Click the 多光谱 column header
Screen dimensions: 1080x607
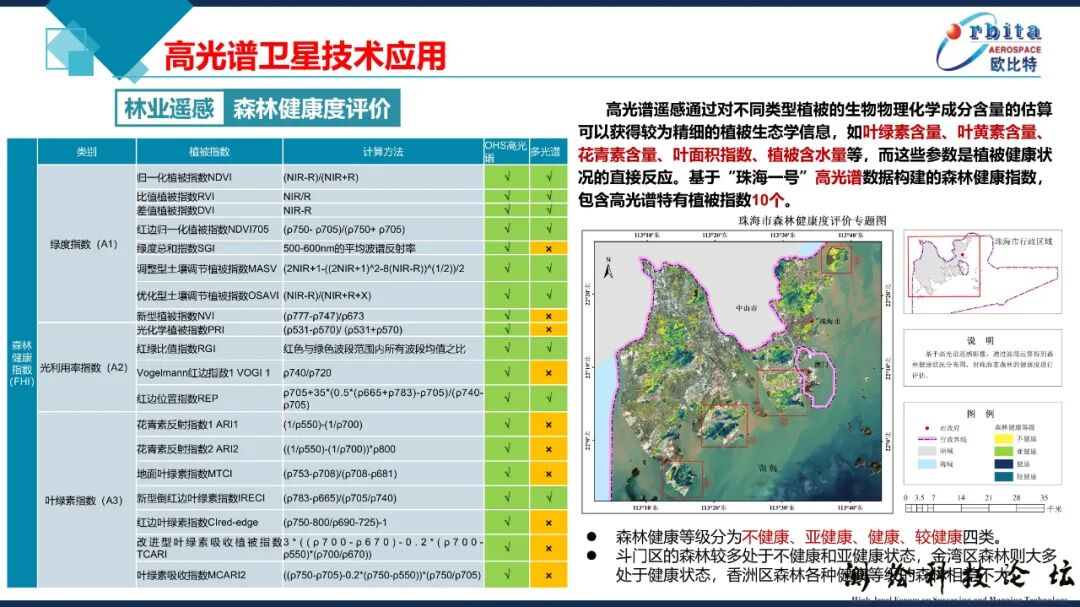point(548,152)
